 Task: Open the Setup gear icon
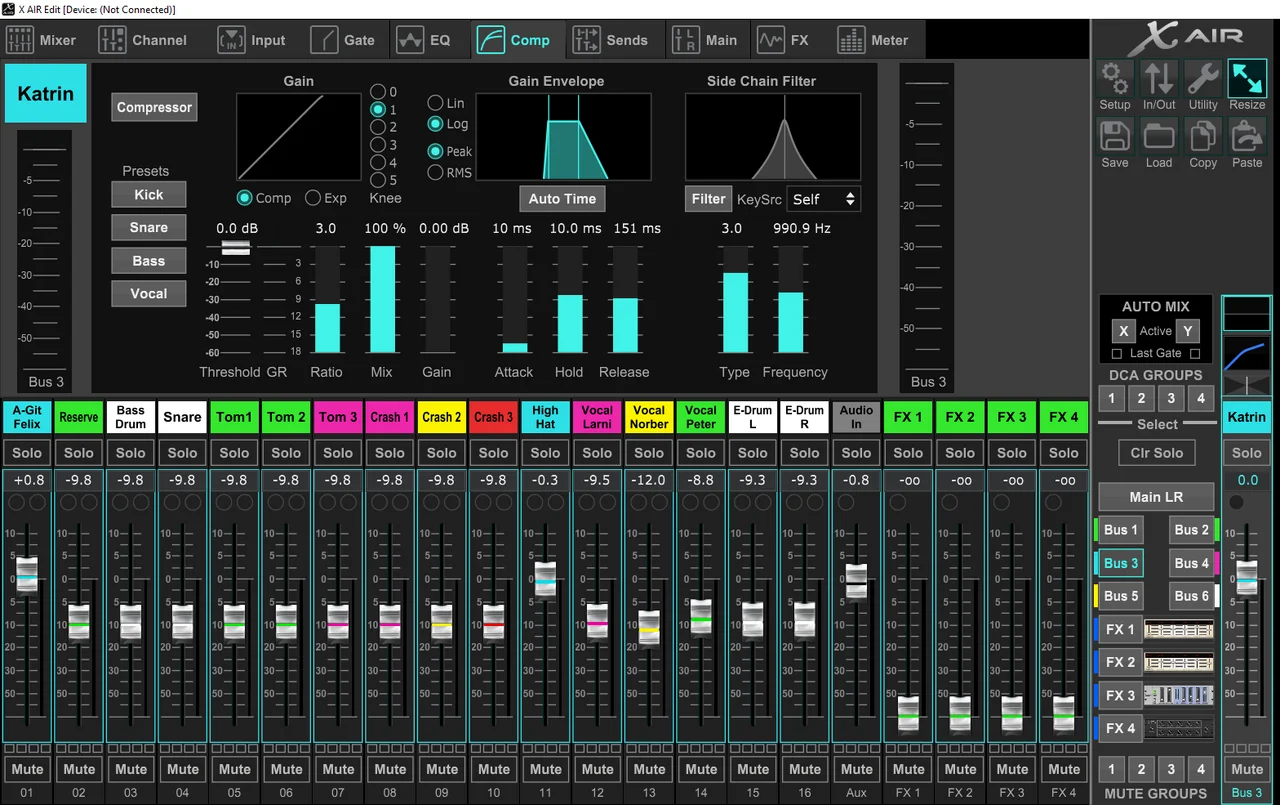point(1114,79)
